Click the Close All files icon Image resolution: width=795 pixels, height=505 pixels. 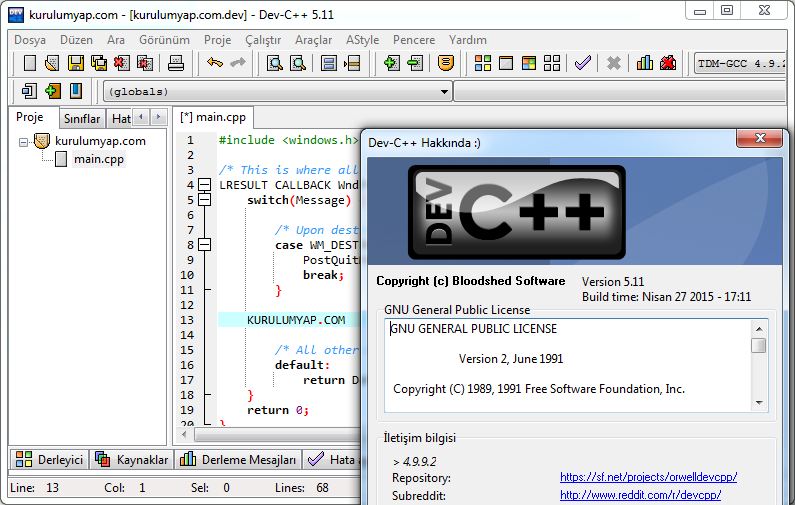pyautogui.click(x=145, y=63)
